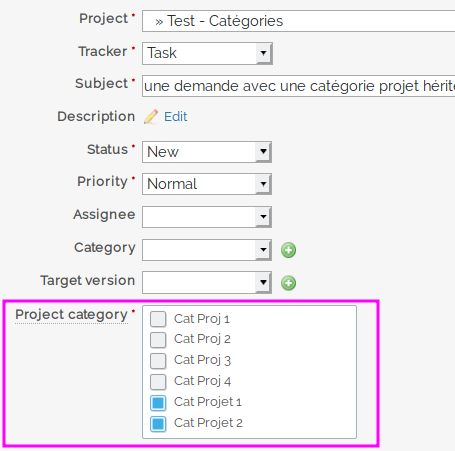
Task: Add new target version with green plus
Action: pyautogui.click(x=288, y=283)
